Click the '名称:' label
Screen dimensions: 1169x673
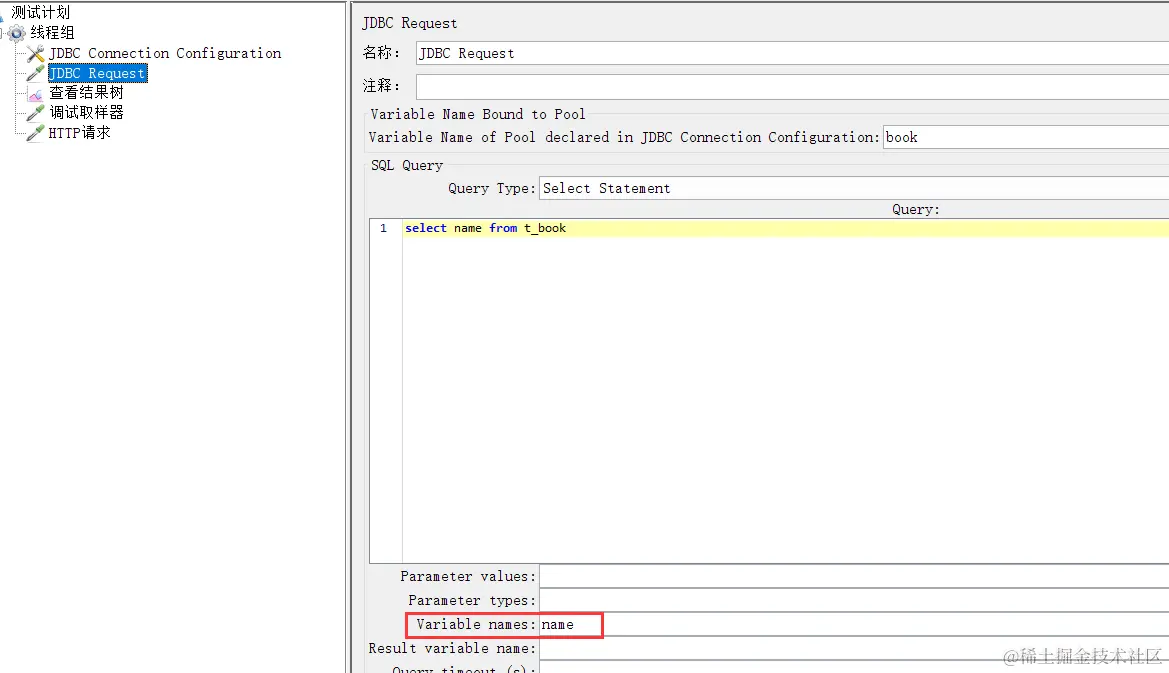coord(381,53)
